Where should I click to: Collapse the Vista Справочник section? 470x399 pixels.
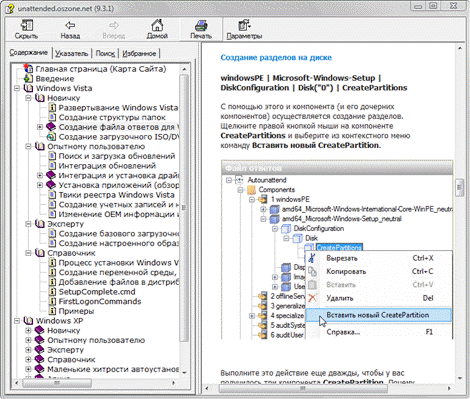[x=28, y=253]
